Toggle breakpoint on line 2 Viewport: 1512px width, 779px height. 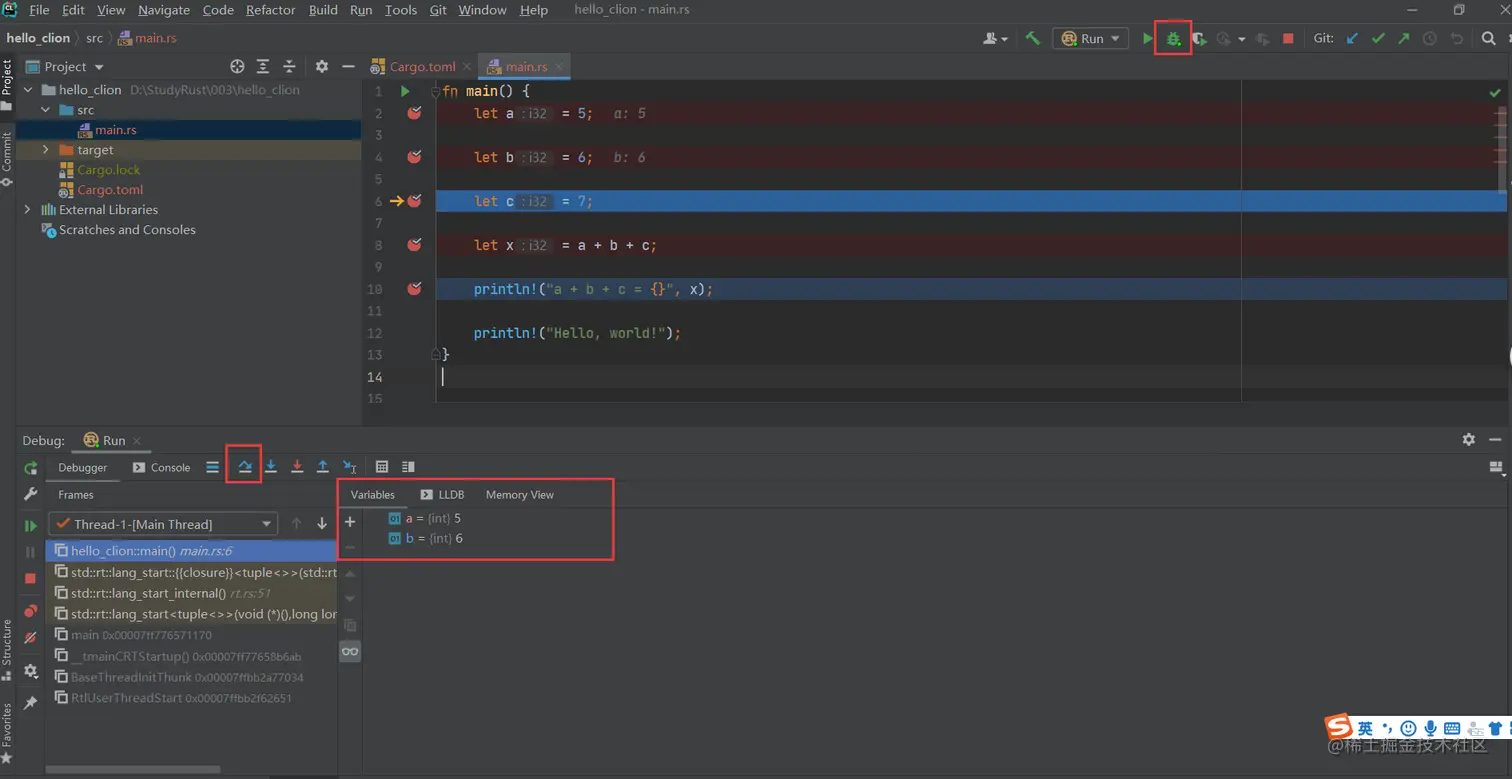coord(414,113)
